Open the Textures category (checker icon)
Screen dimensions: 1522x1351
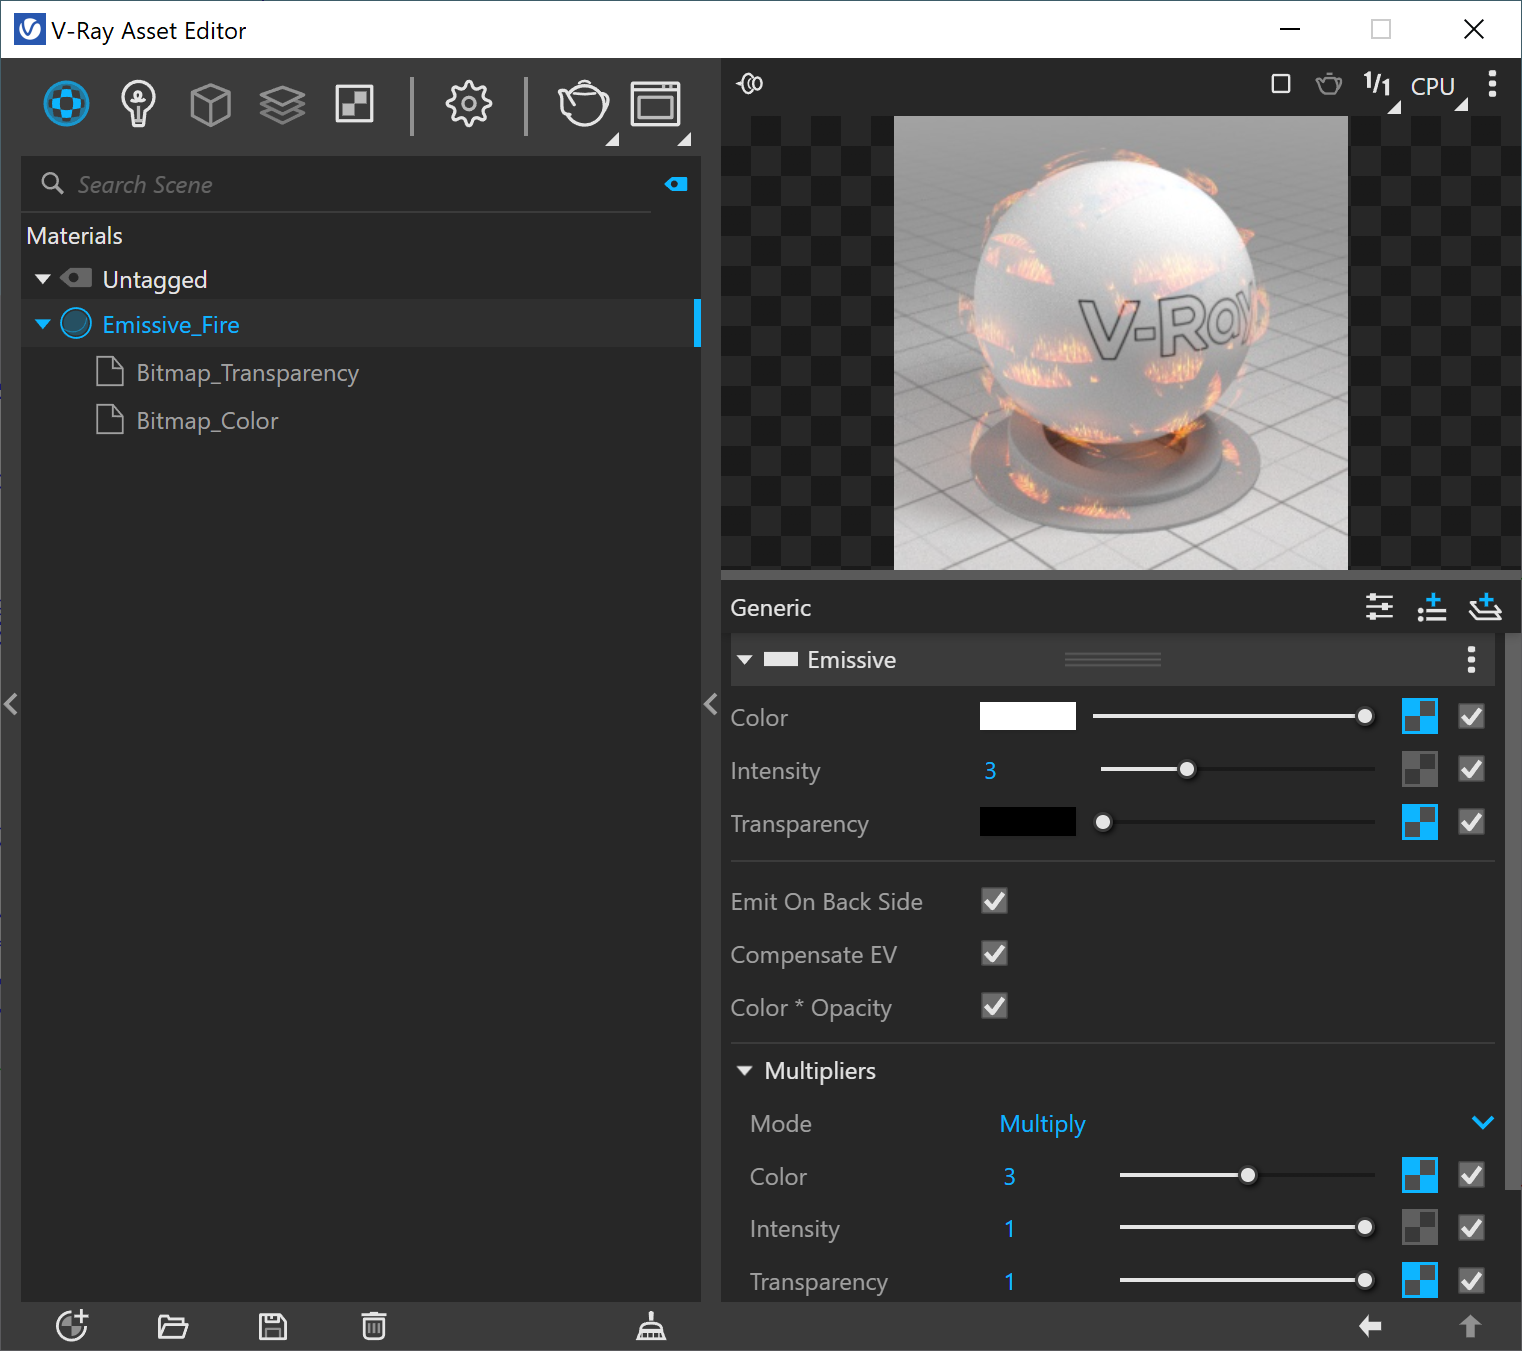pos(355,104)
